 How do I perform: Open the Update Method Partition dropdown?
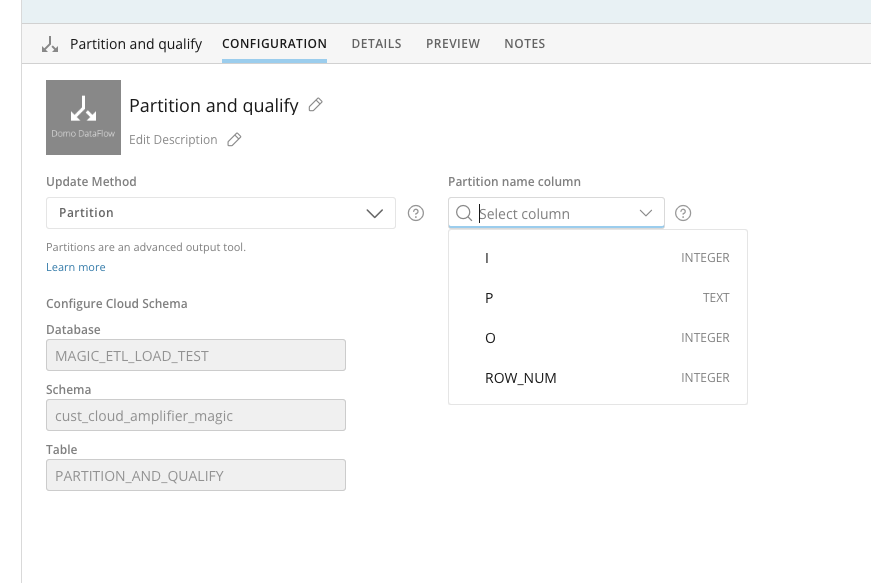pos(220,213)
